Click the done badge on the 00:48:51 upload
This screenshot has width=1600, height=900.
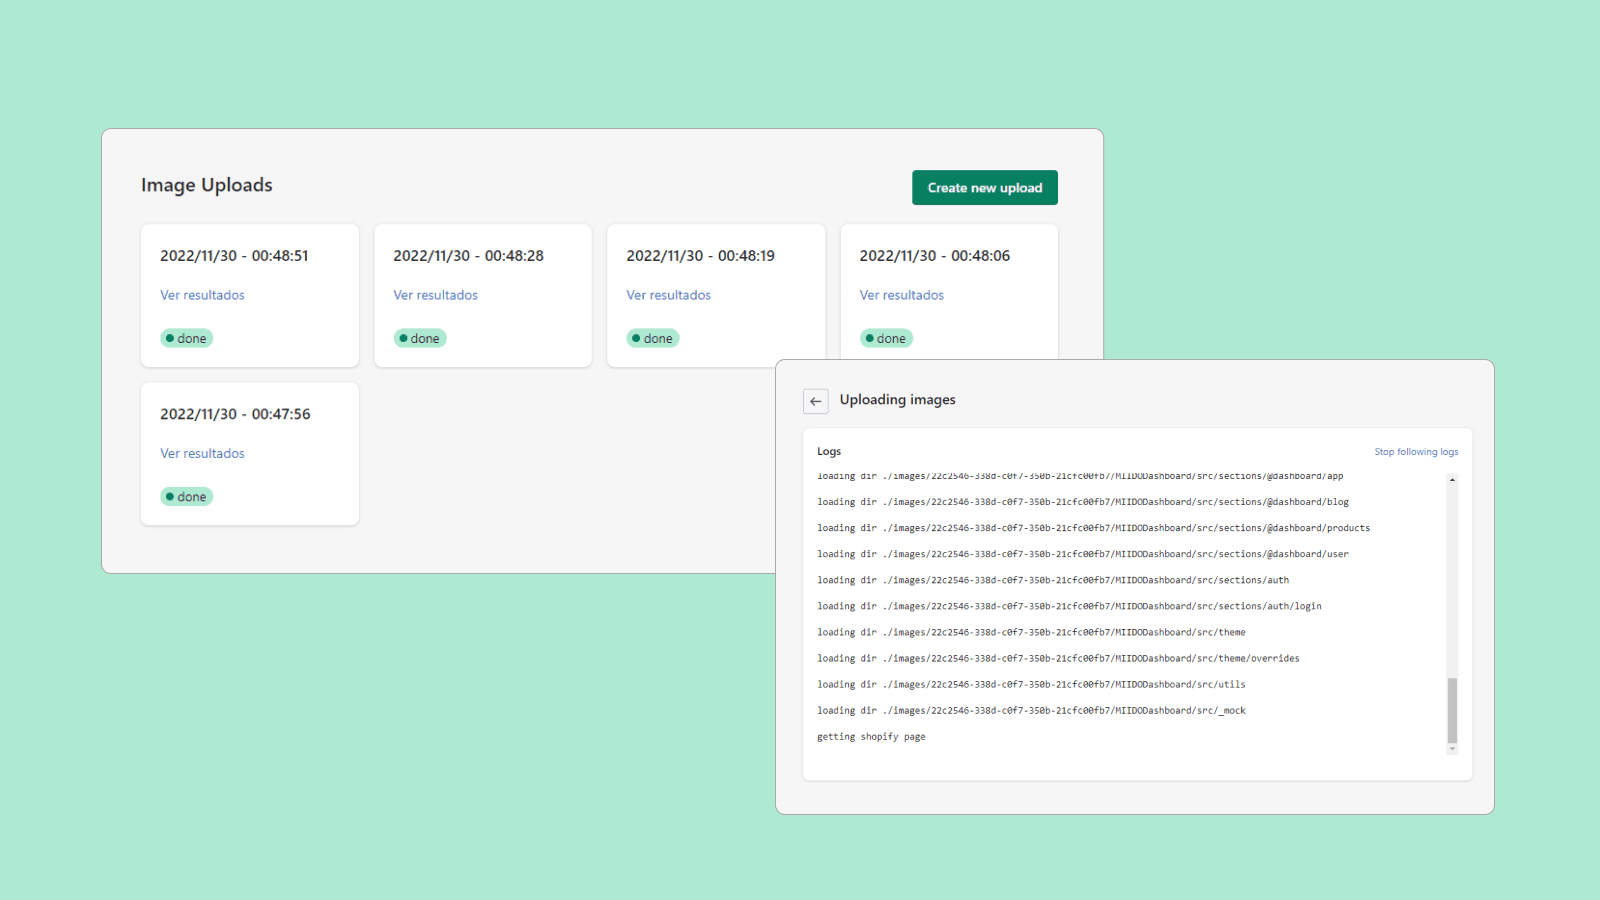186,338
